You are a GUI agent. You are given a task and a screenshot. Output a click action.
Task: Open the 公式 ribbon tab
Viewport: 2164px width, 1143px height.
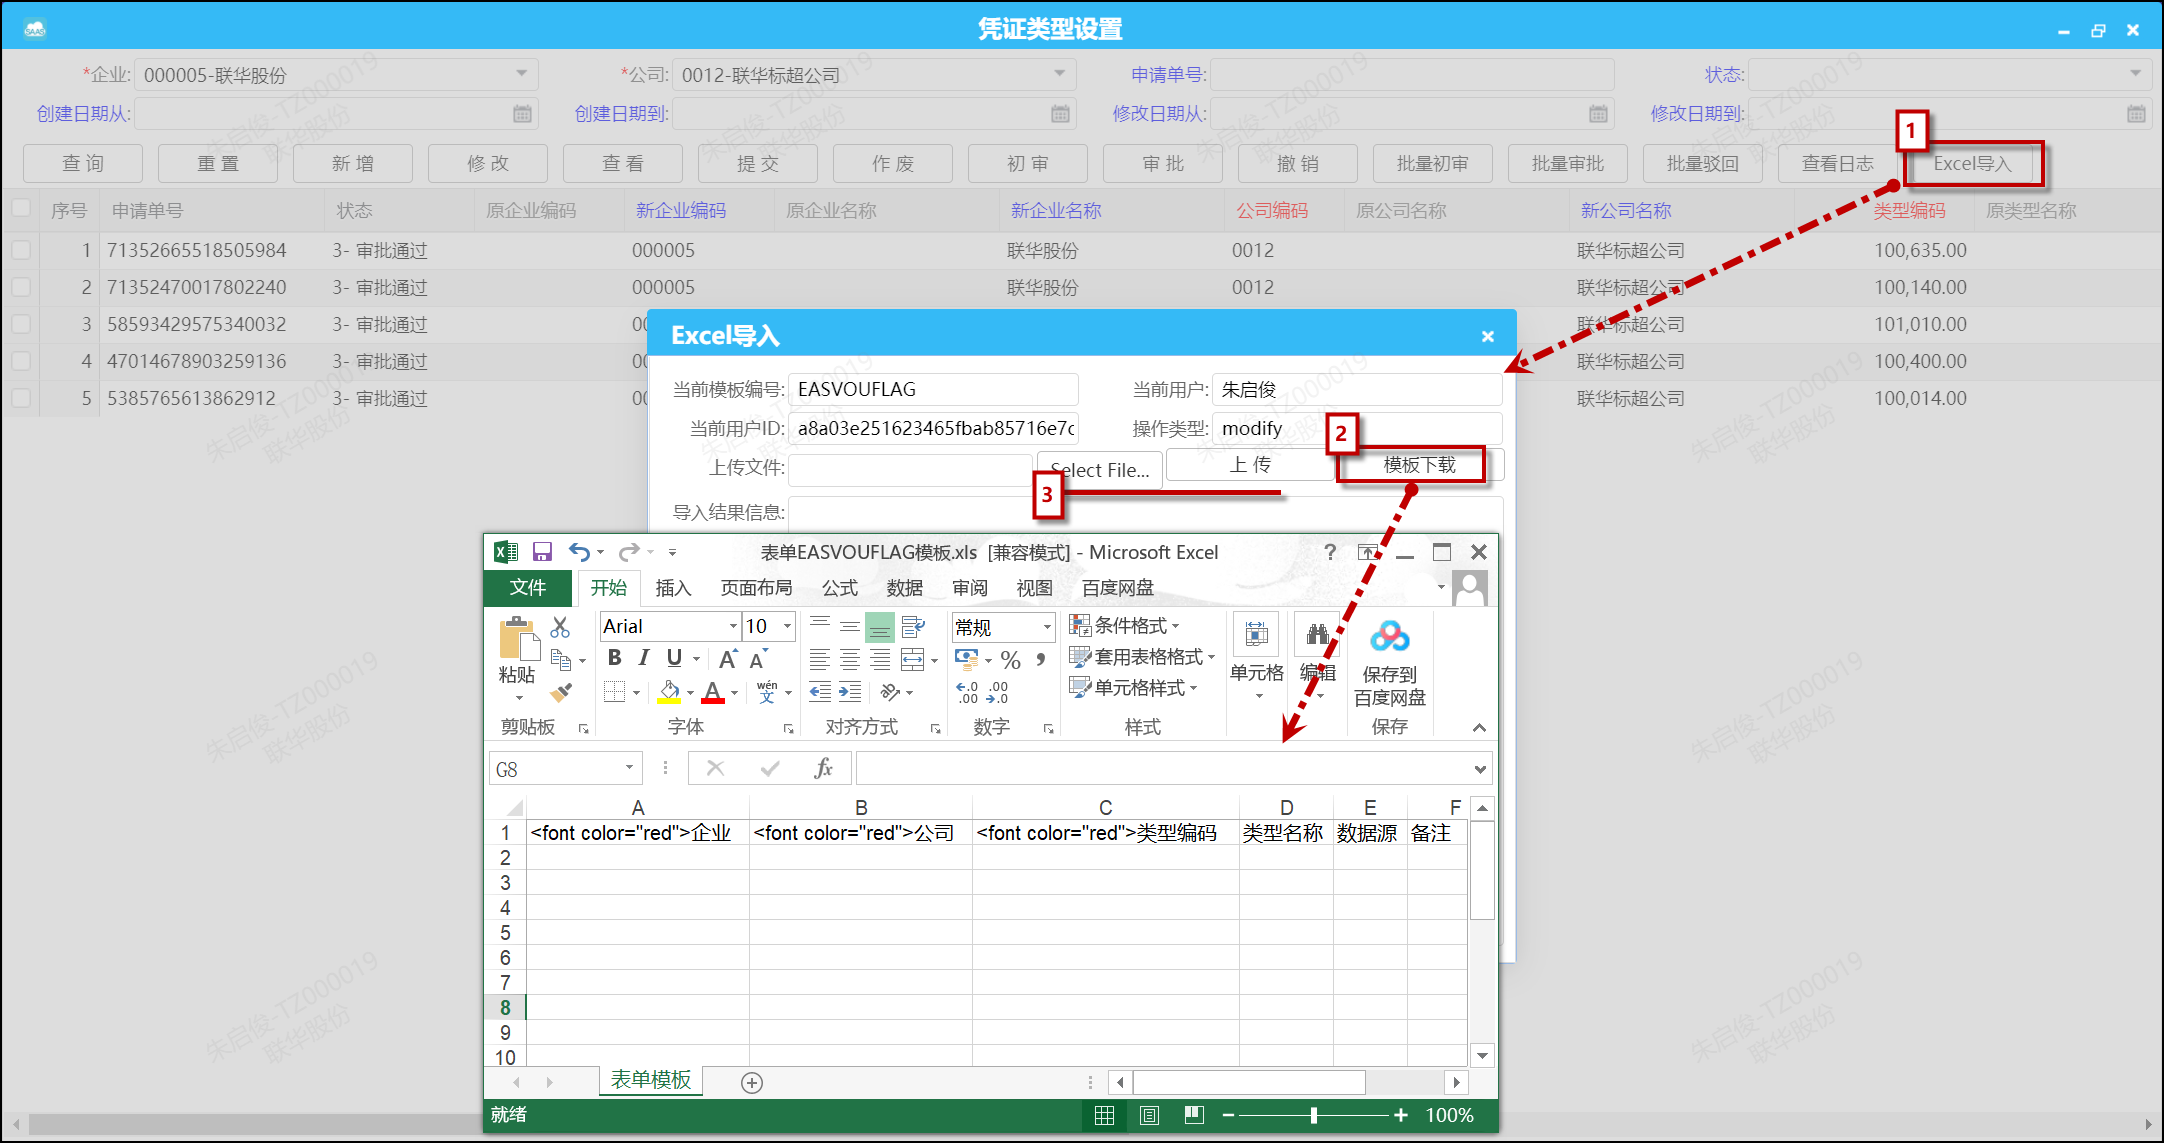click(x=839, y=588)
